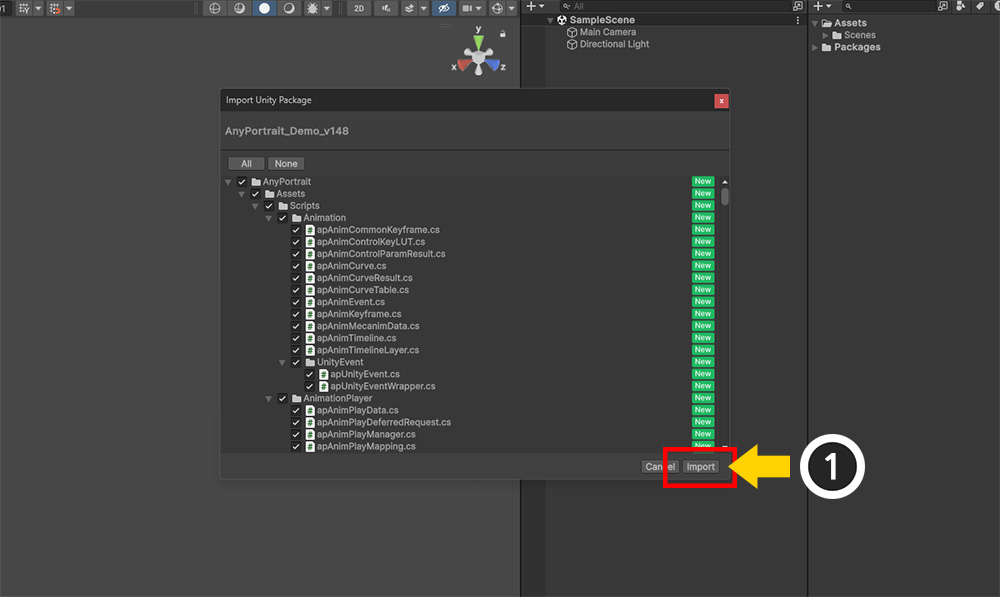Viewport: 1000px width, 597px height.
Task: Click the blue Z axis cone on gizmo
Action: [x=493, y=64]
